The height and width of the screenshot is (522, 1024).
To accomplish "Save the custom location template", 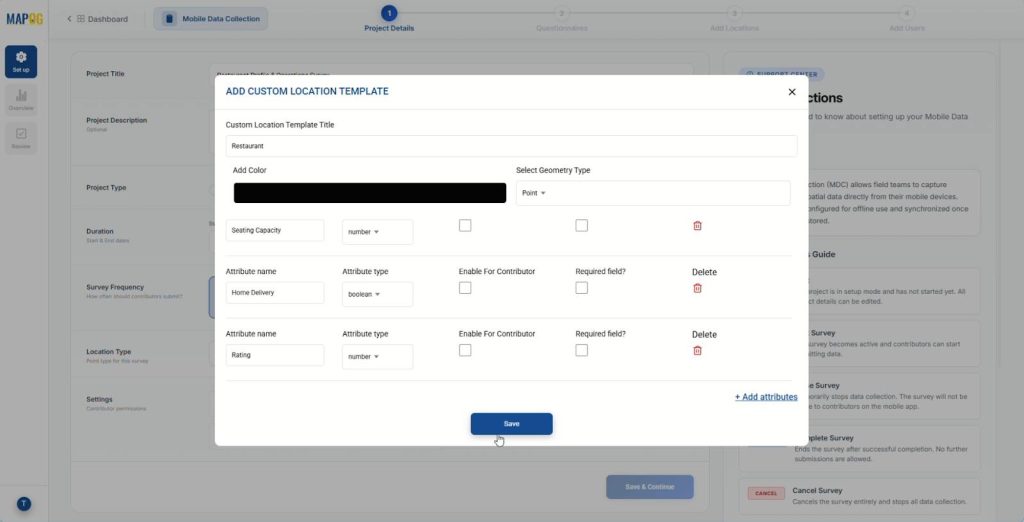I will click(511, 424).
